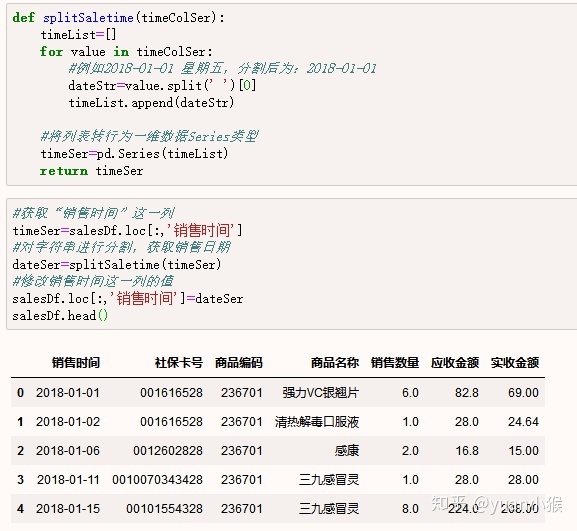This screenshot has width=577, height=531.
Task: Click the product name '感康'
Action: (x=347, y=451)
